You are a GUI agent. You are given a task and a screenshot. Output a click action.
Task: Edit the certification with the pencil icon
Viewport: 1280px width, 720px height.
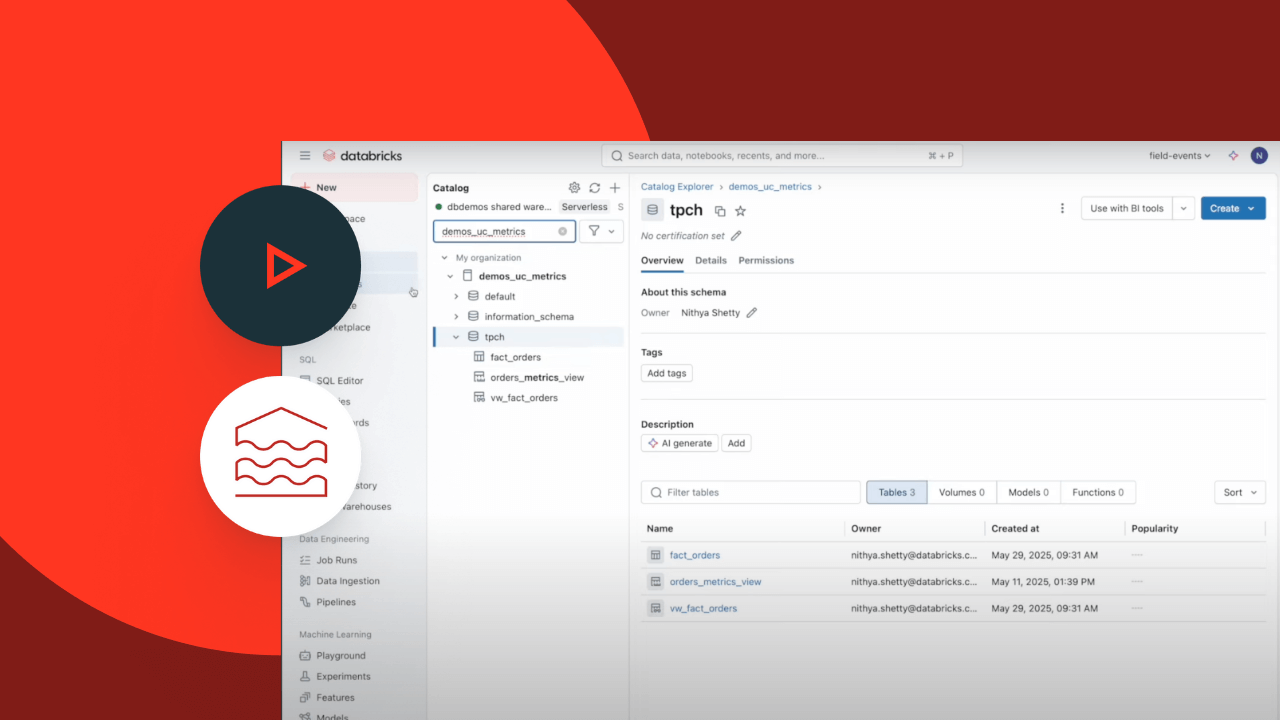click(x=736, y=236)
